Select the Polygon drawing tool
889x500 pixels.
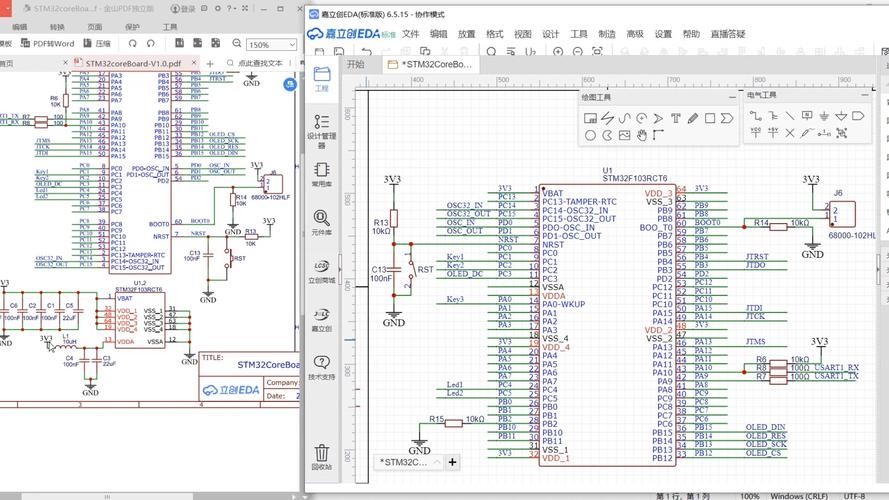tap(727, 118)
